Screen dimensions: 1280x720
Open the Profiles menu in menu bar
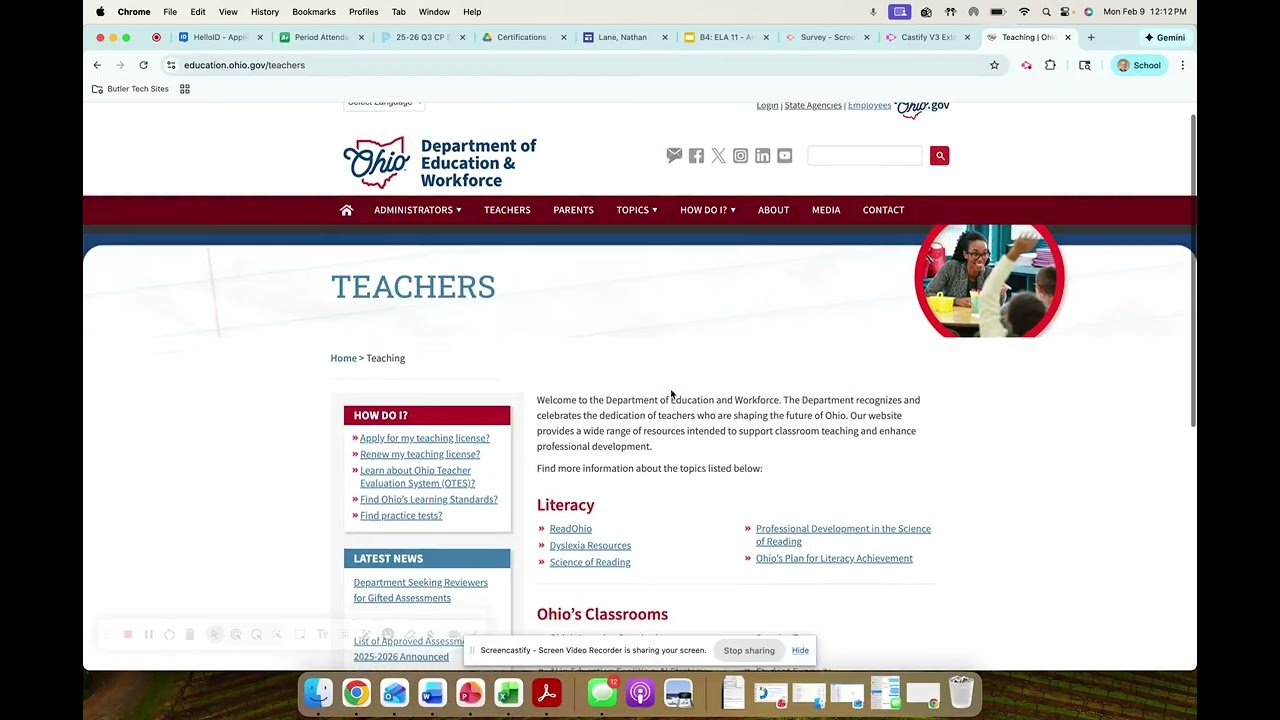coord(363,12)
